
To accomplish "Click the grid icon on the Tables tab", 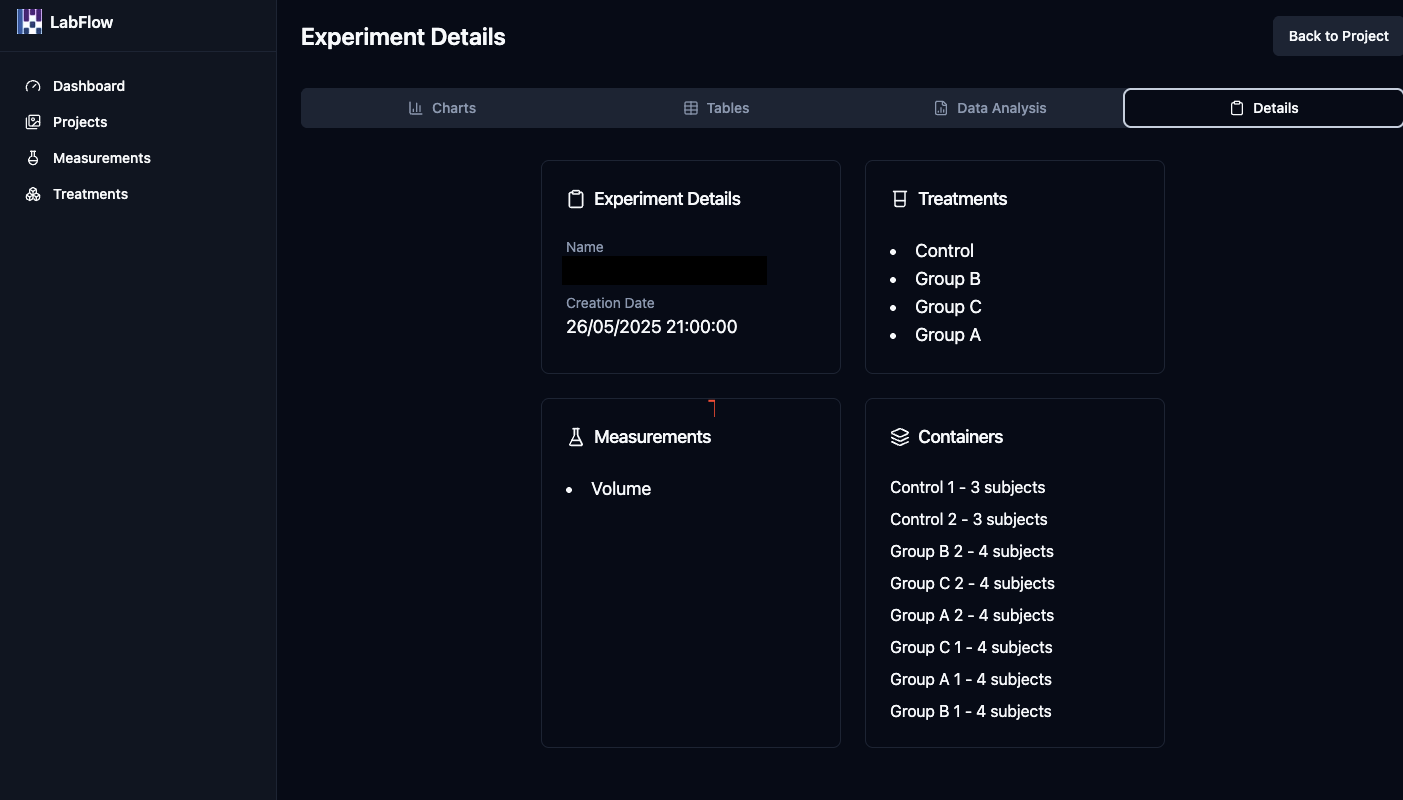I will [x=689, y=107].
